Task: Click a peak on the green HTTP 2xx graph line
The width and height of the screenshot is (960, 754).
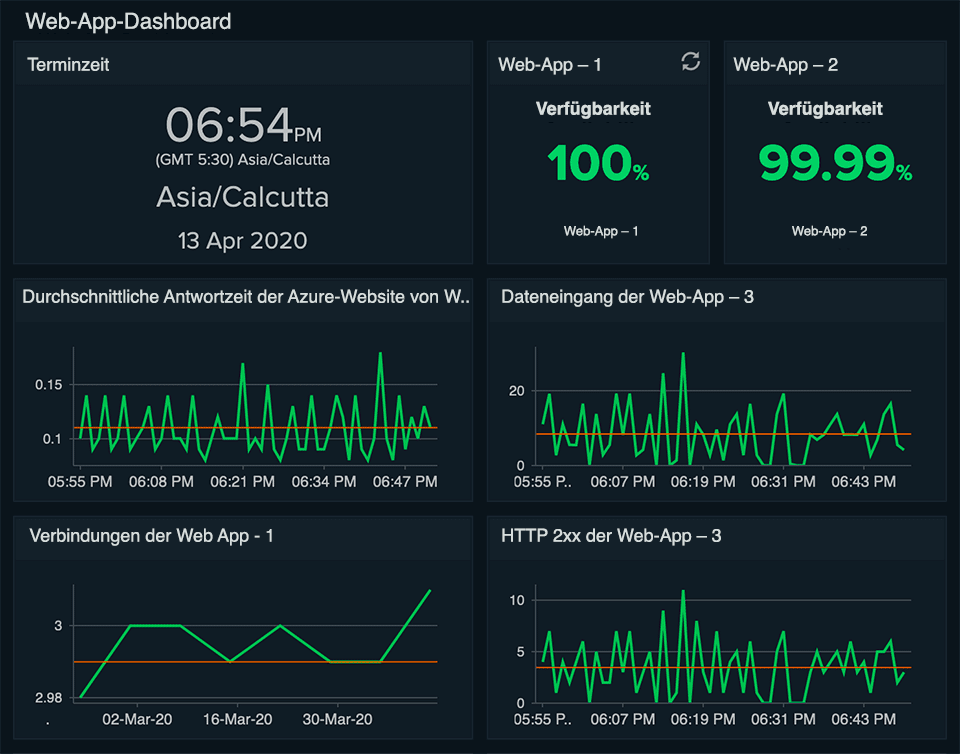Action: click(683, 592)
